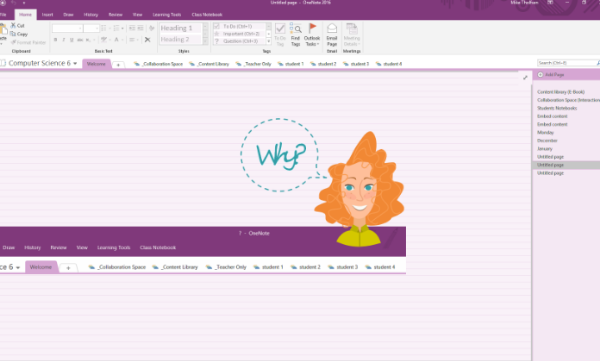
Task: Click the Delete X icon in Basic Text
Action: click(x=147, y=40)
